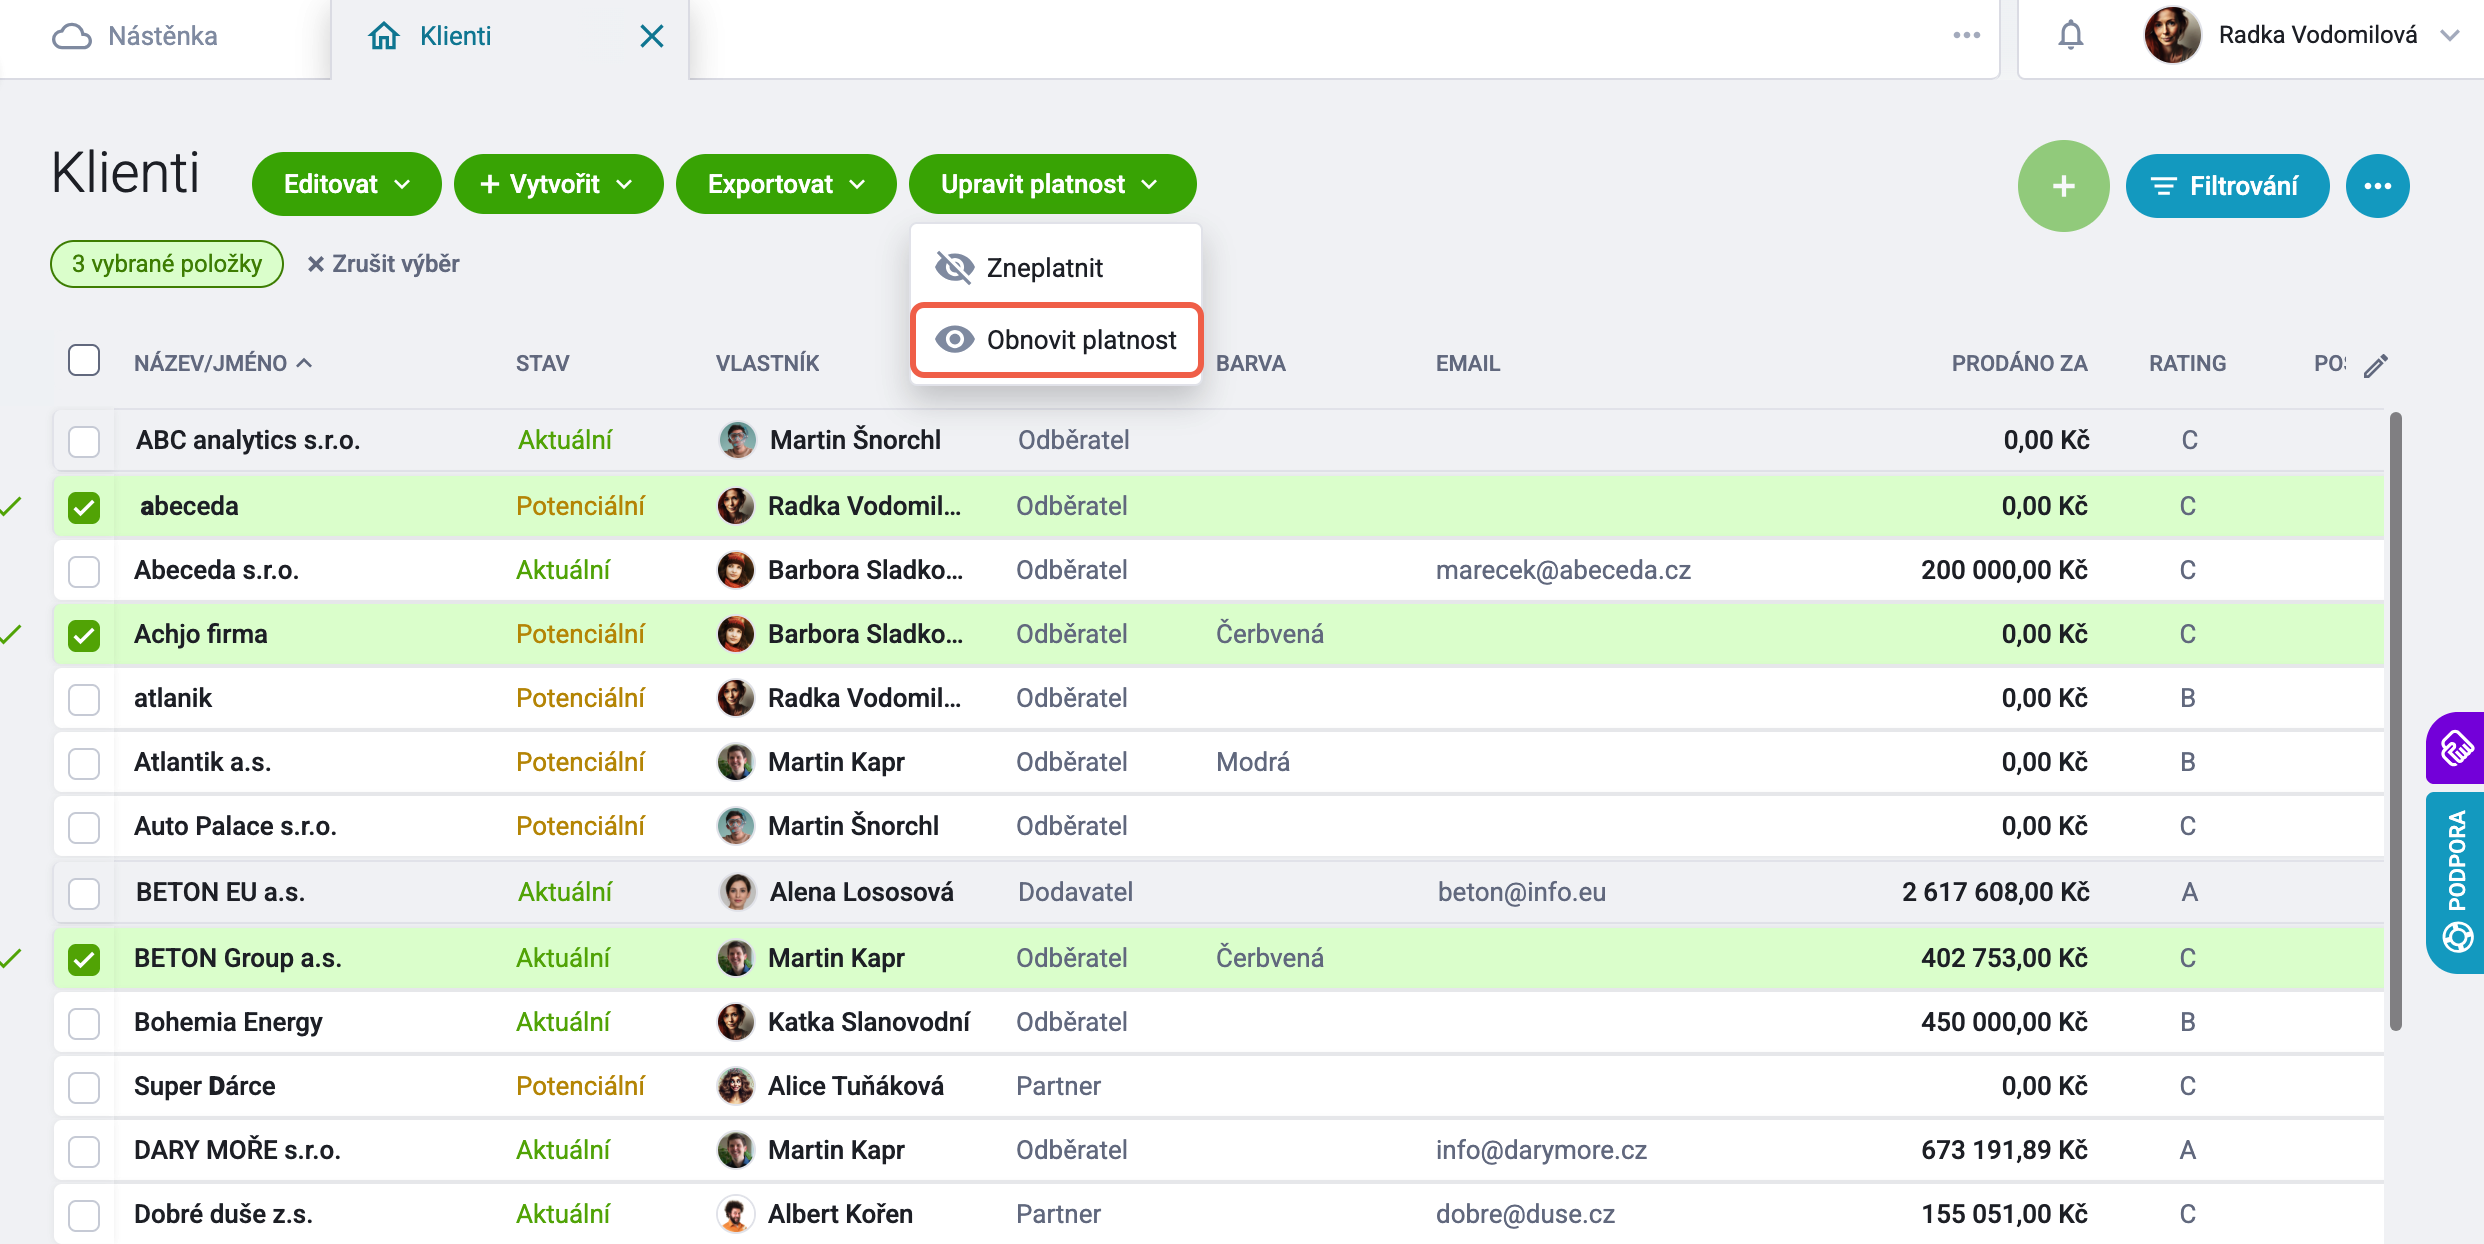Screen dimensions: 2484x1244
Task: Click the marecek@abeceda.cz email
Action: 1563,570
